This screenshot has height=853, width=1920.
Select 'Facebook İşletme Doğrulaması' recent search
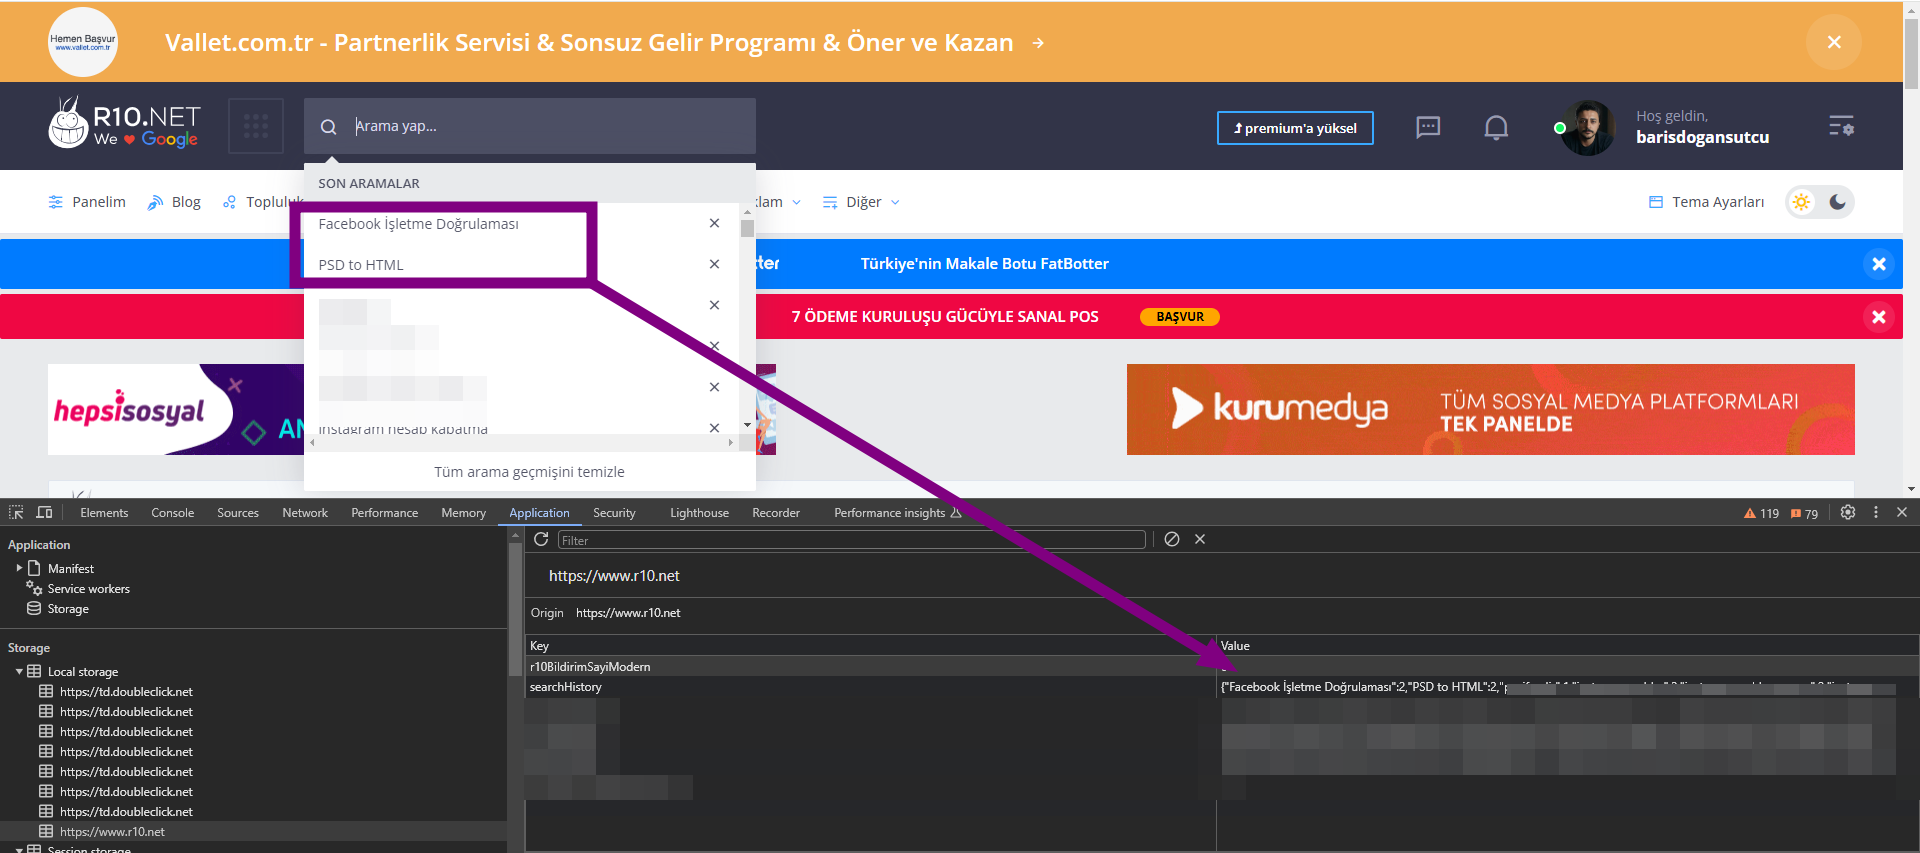[x=418, y=224]
